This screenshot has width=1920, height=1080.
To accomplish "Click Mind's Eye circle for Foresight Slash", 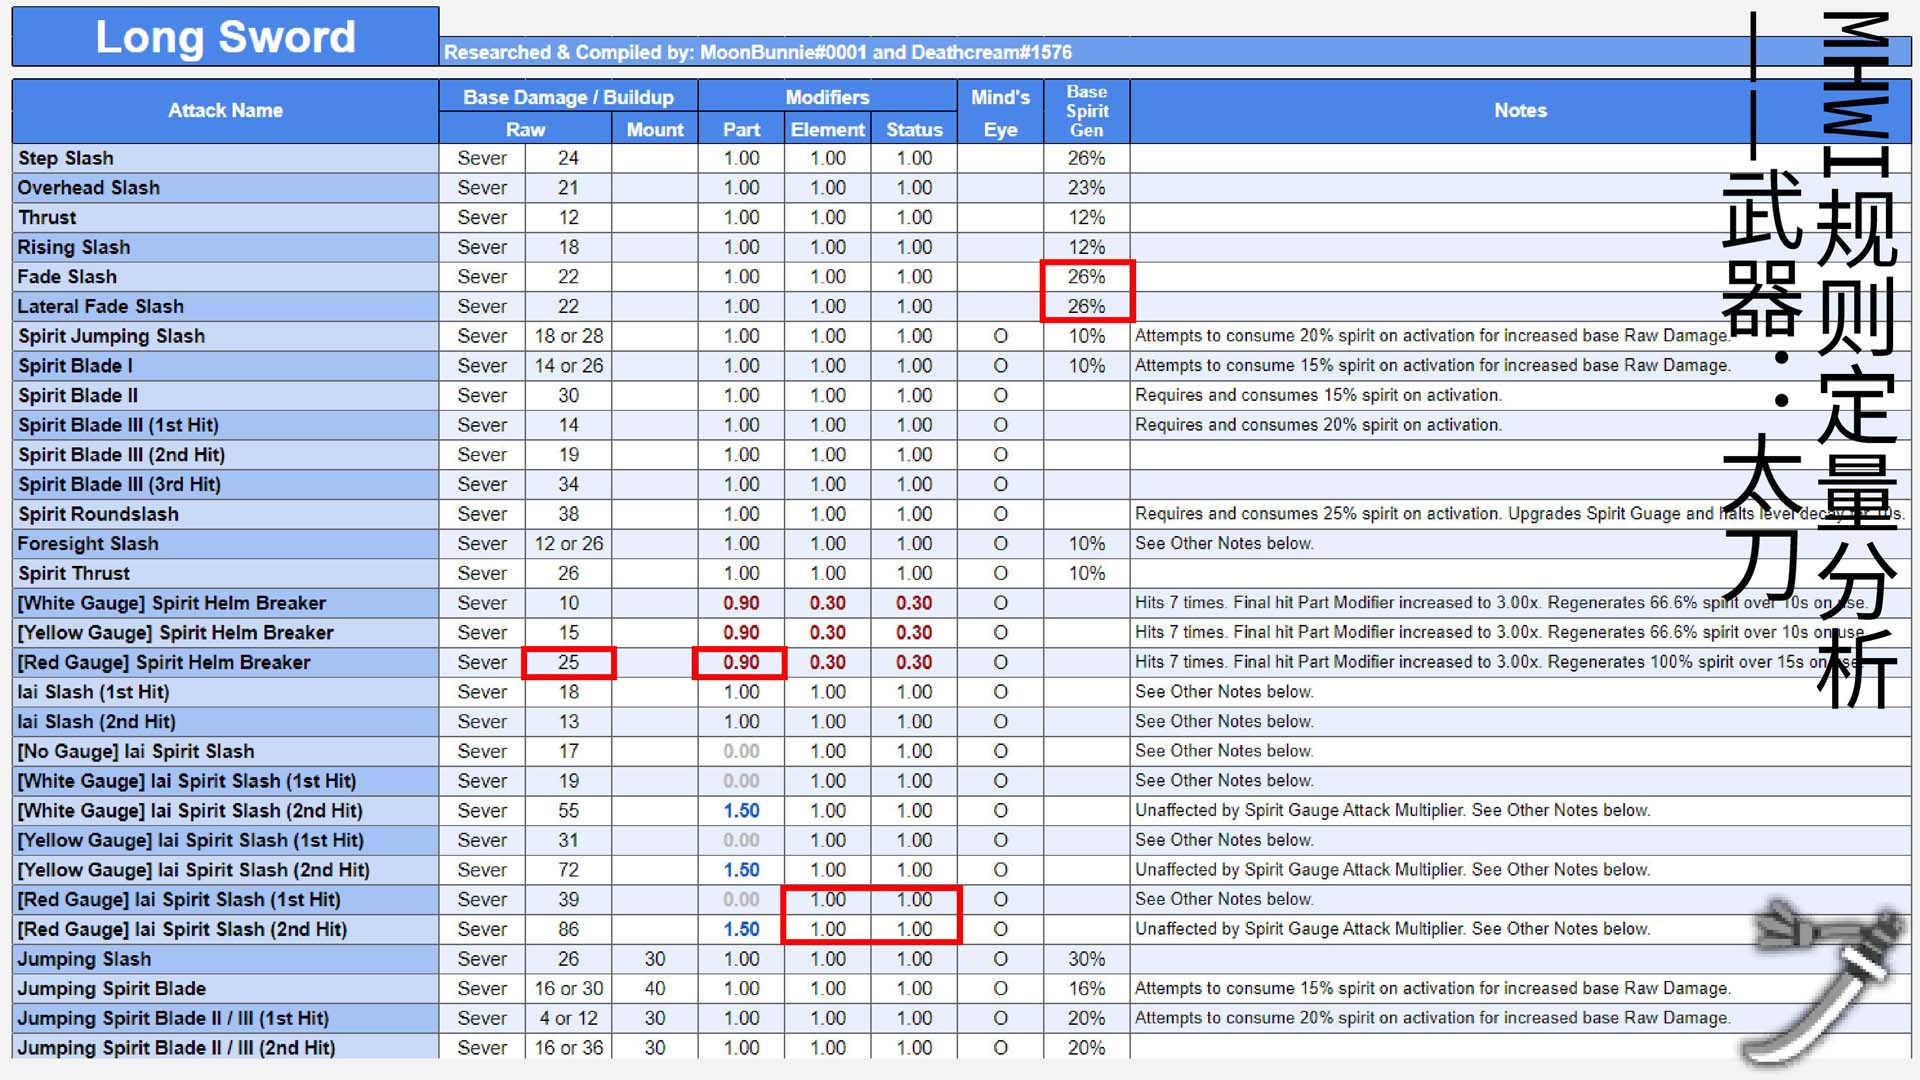I will click(1000, 544).
